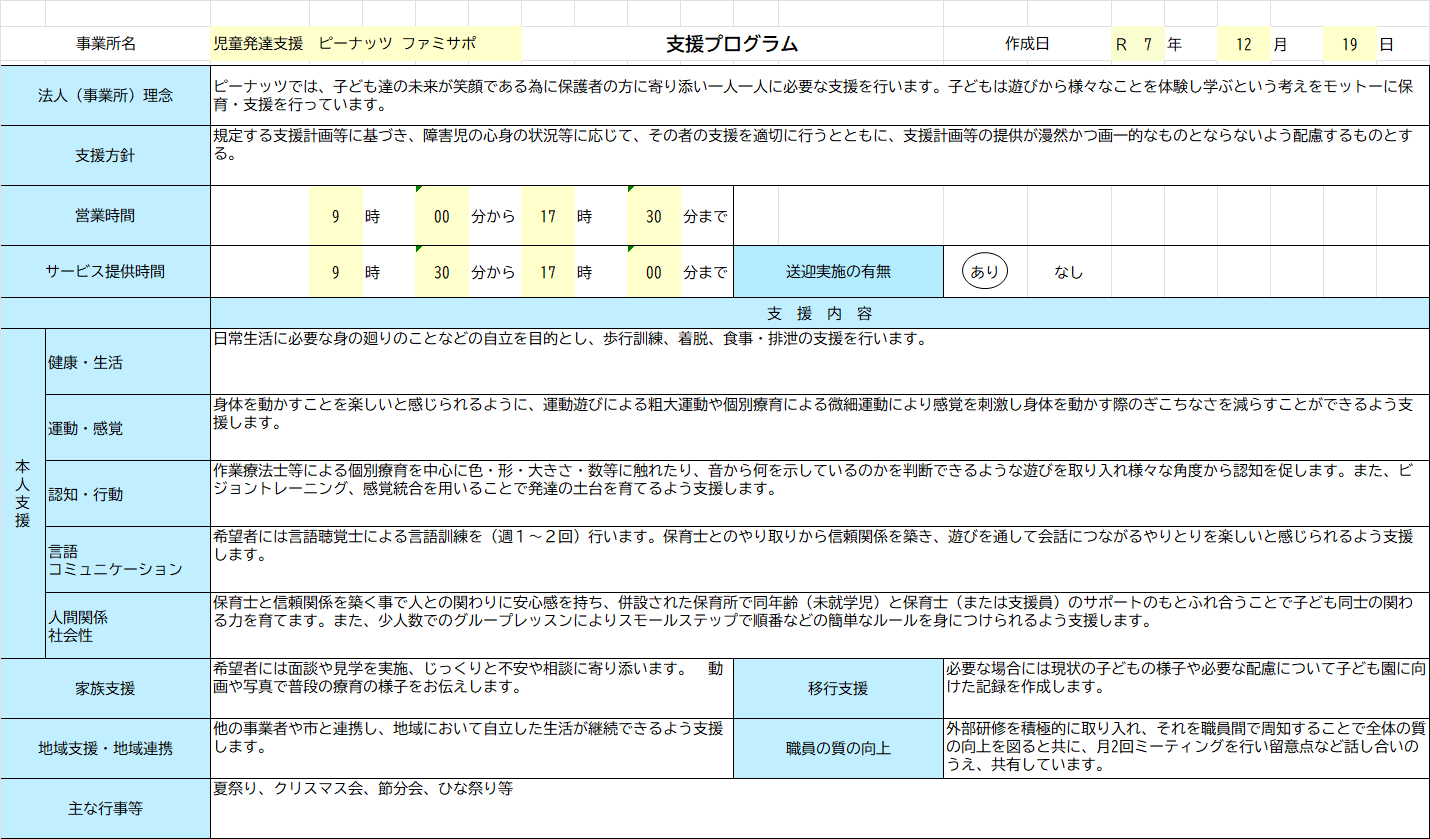Screen dimensions: 1430x839
Task: Click the 法人（事業所）理念 label cell
Action: [105, 96]
